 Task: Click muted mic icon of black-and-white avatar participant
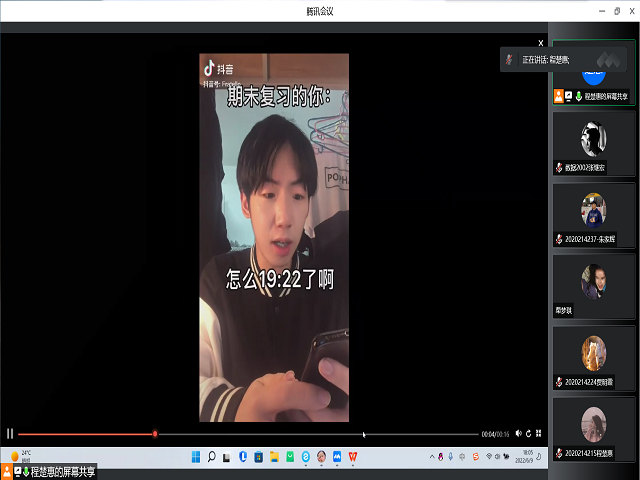559,167
